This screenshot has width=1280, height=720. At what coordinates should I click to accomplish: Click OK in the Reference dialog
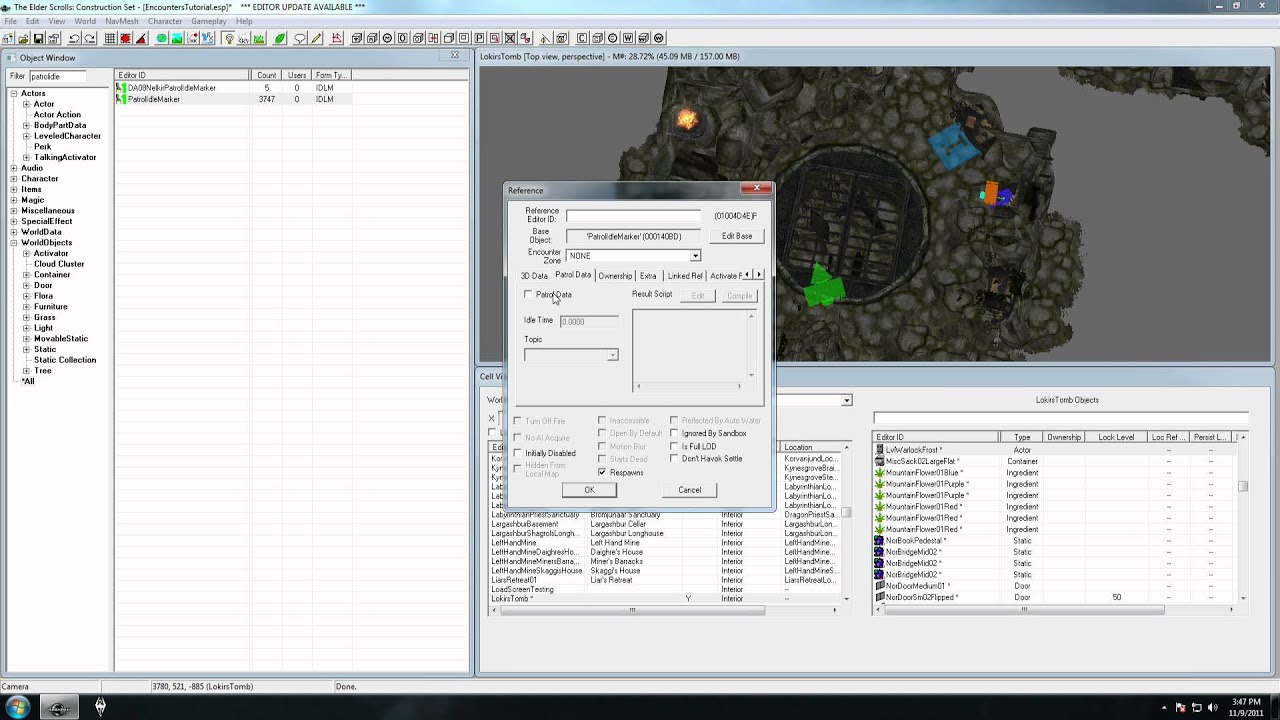(x=589, y=490)
